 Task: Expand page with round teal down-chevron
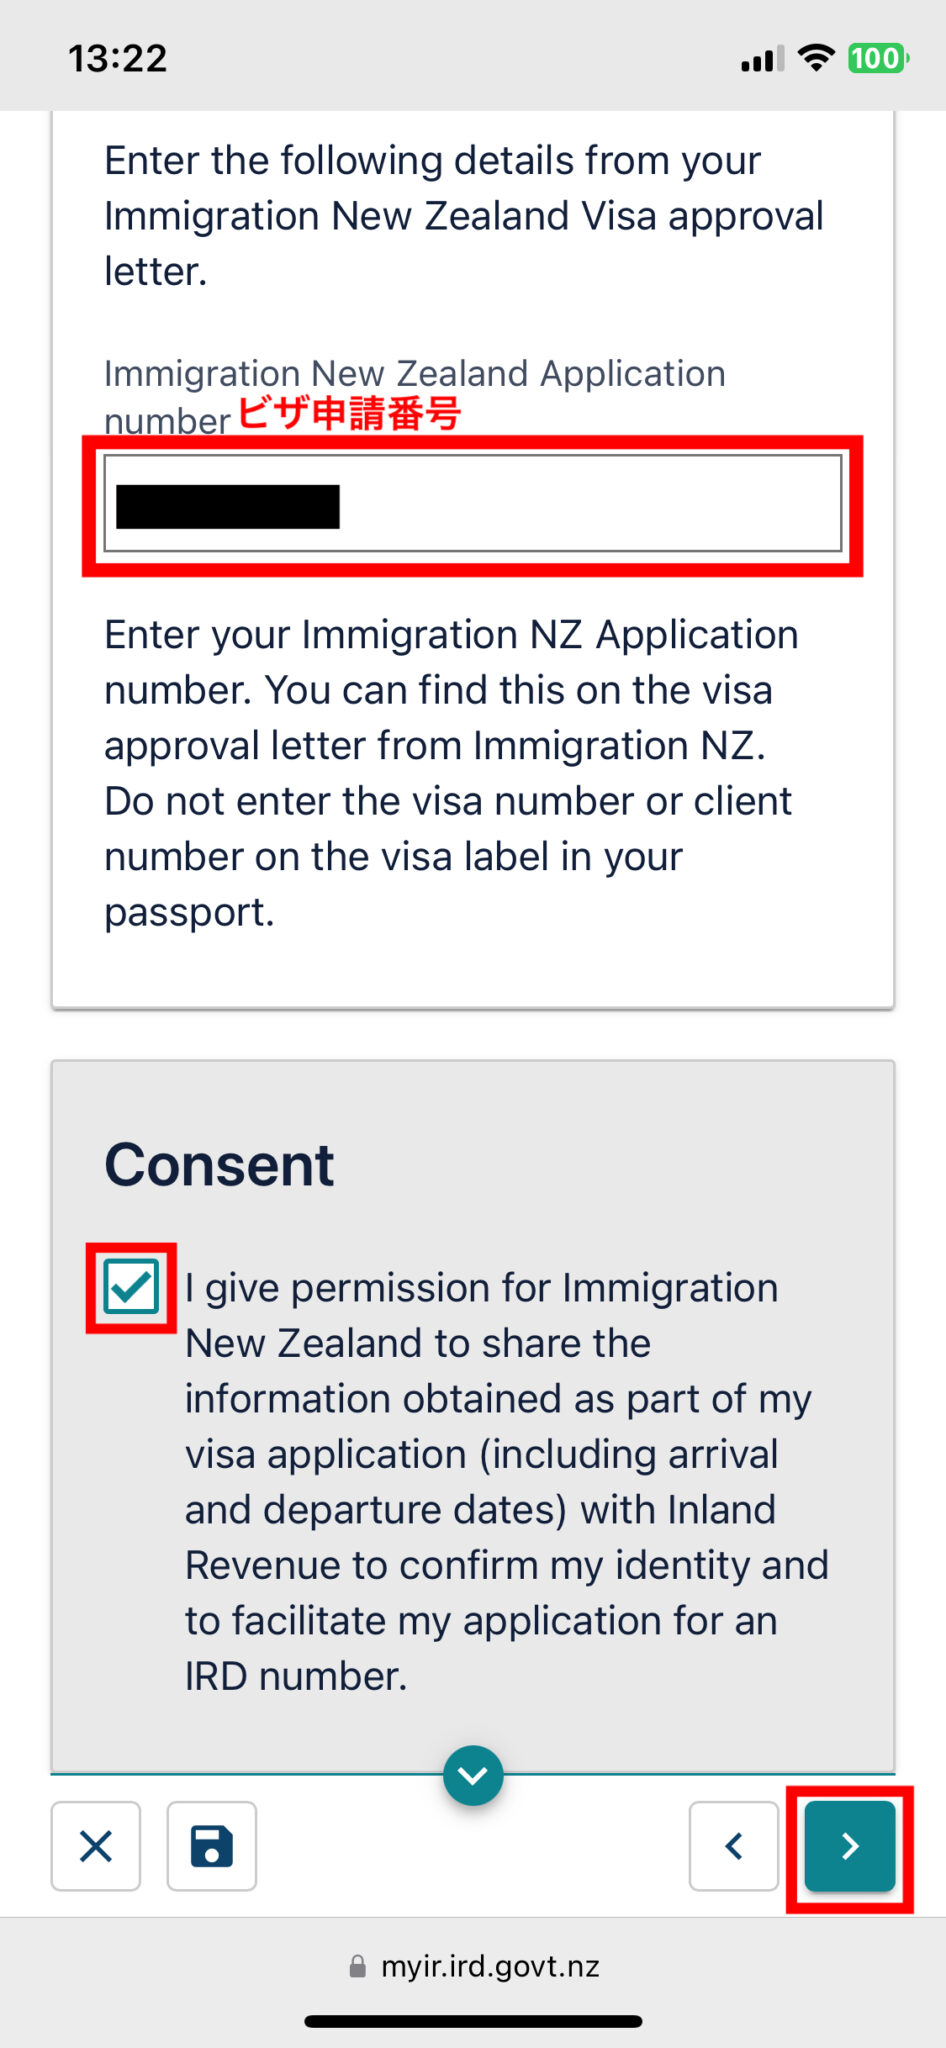coord(473,1776)
